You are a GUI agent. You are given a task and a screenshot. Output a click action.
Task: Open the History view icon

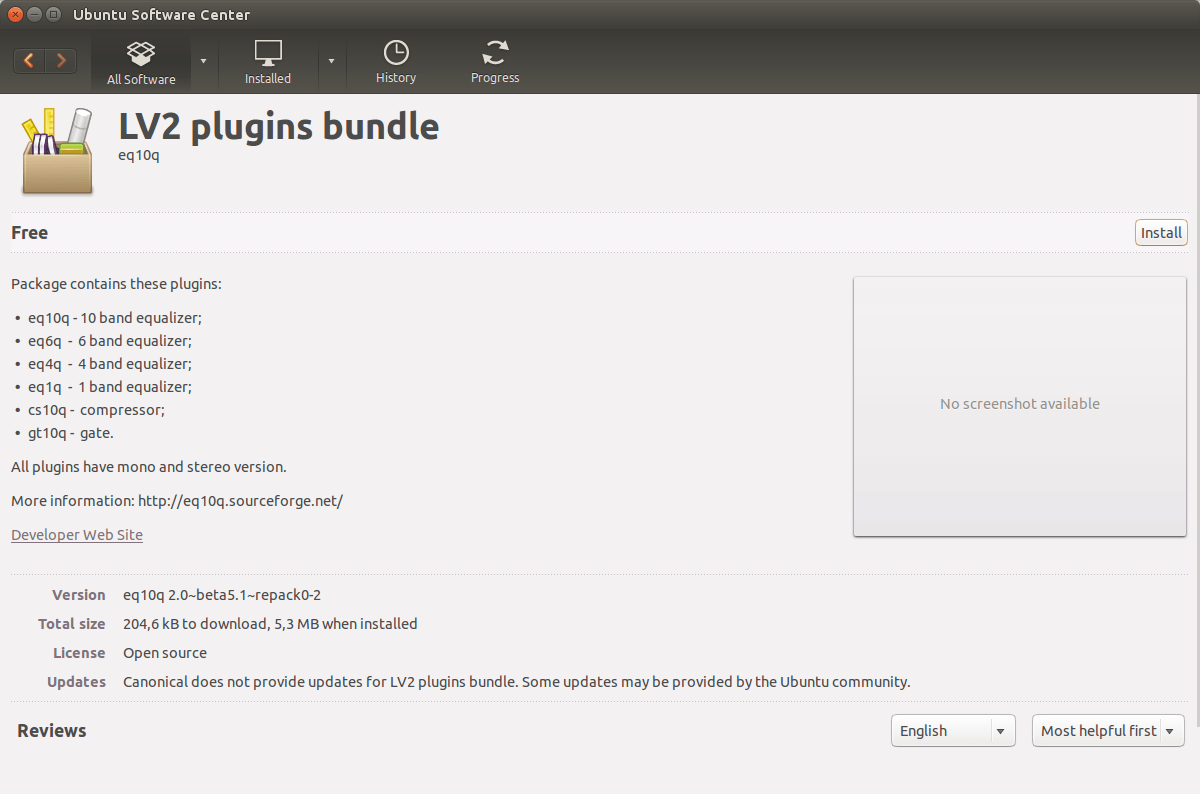[x=396, y=52]
